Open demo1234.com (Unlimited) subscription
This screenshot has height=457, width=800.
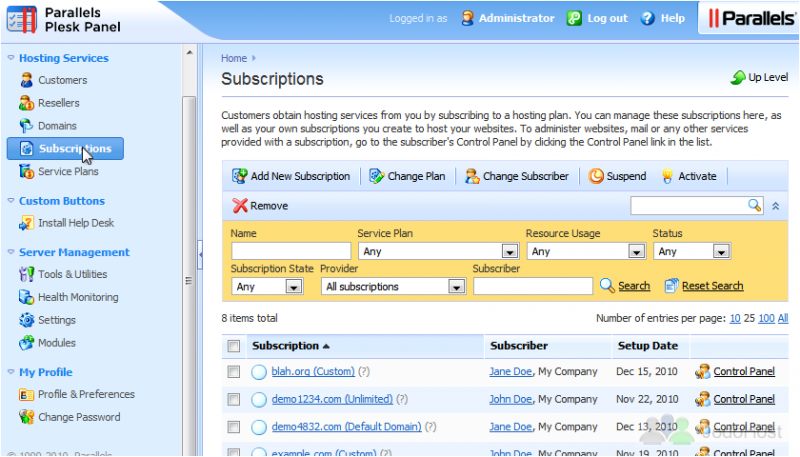[332, 399]
